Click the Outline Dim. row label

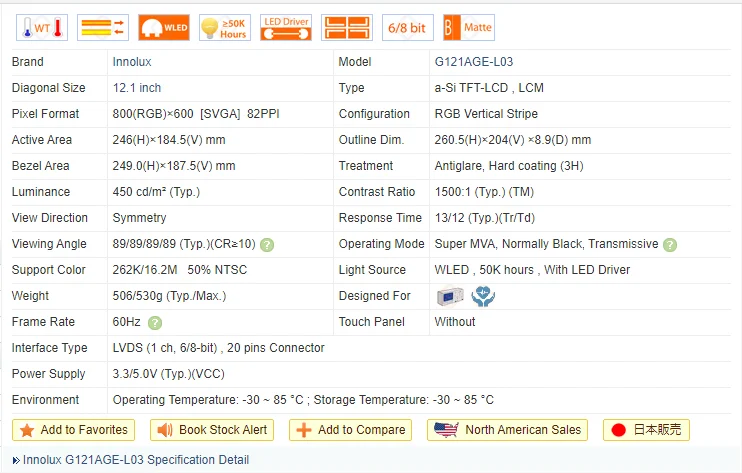371,140
